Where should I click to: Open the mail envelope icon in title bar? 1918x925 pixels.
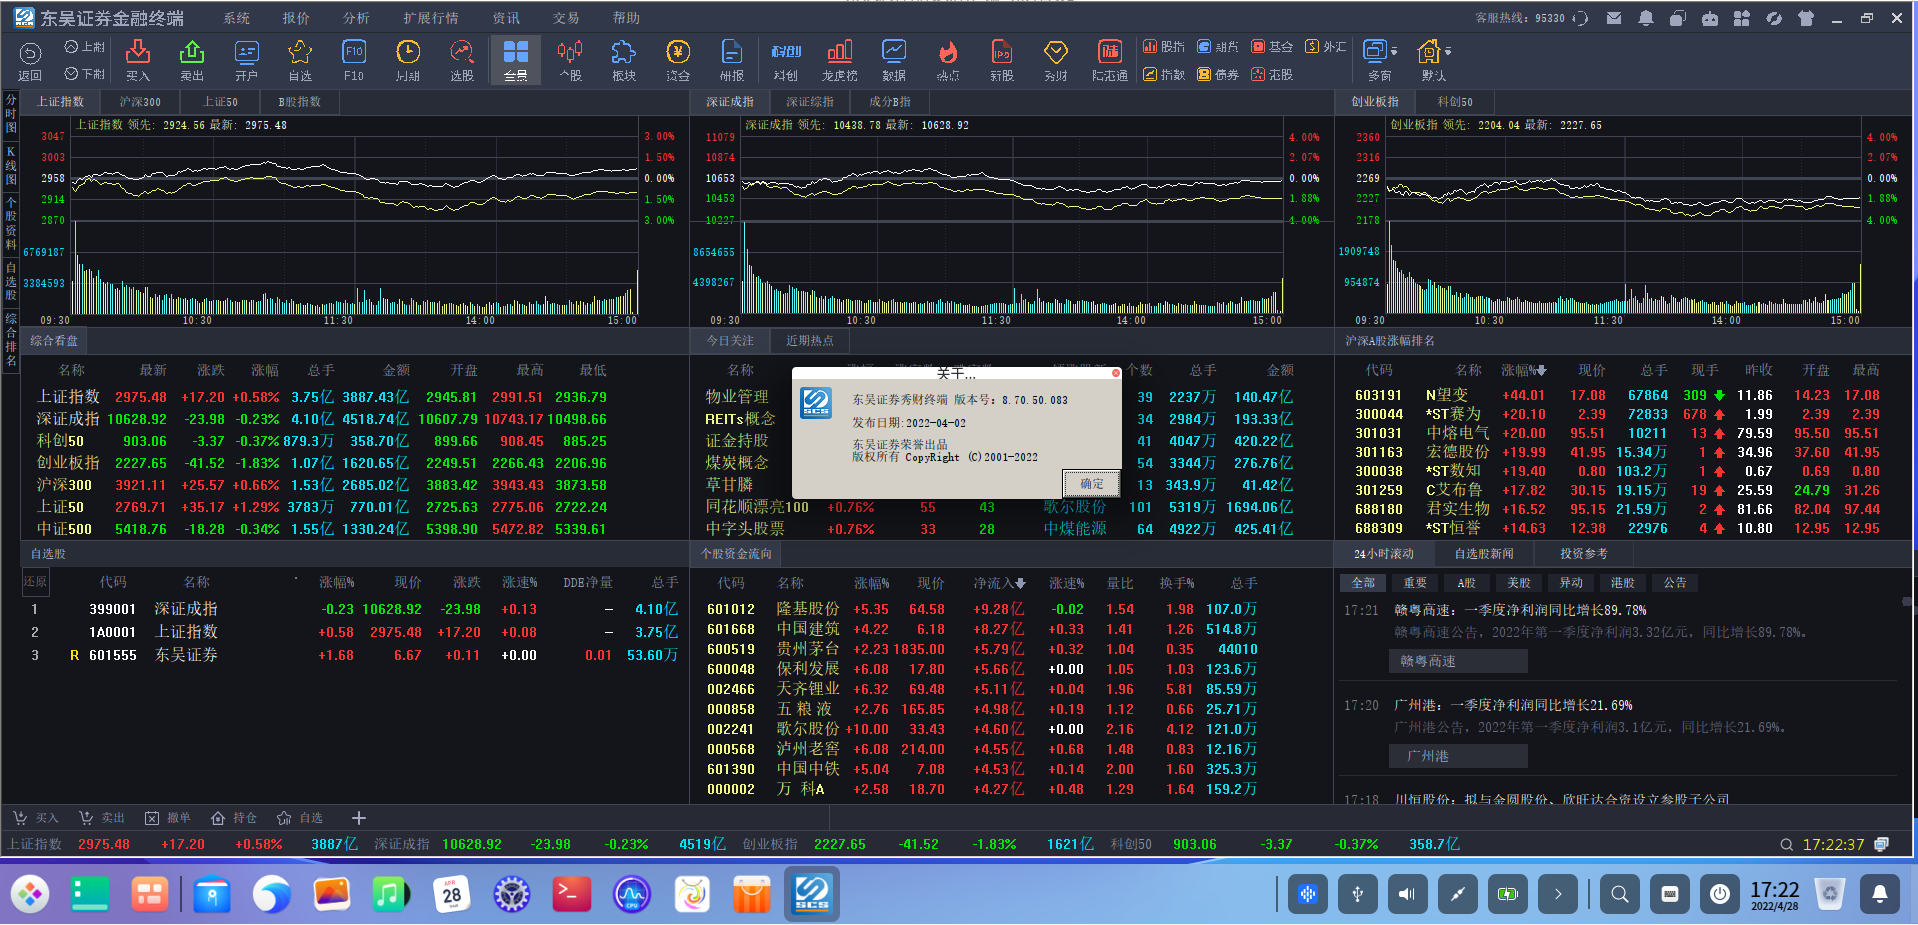point(1614,18)
